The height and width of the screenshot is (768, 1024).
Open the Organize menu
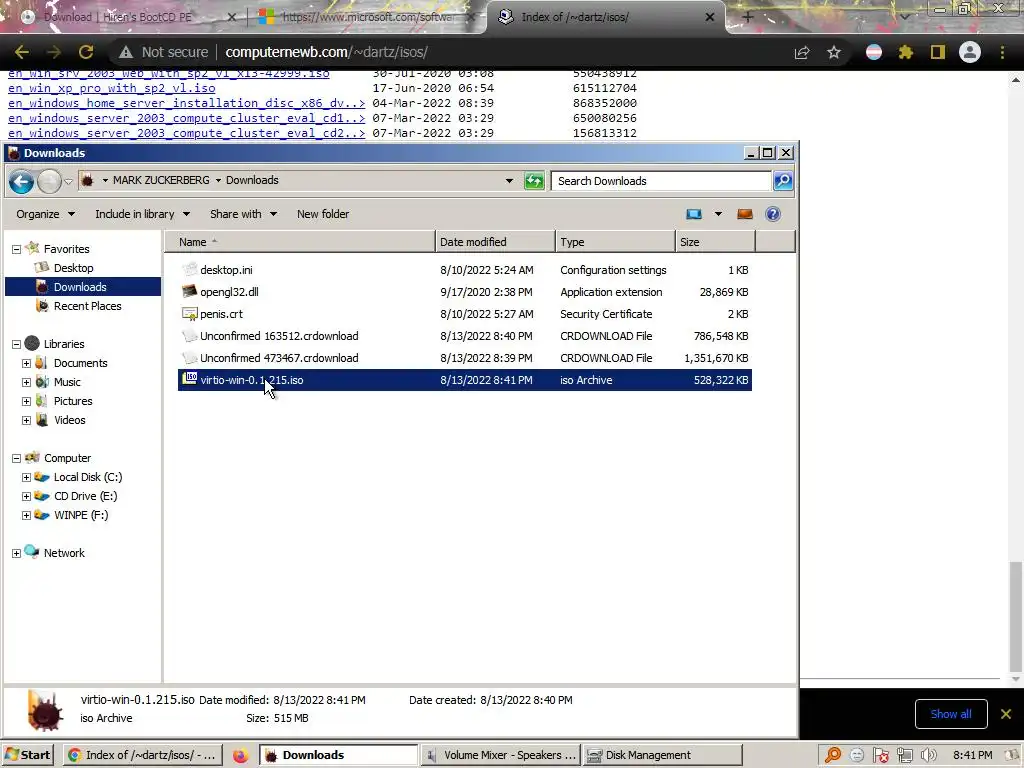pyautogui.click(x=45, y=214)
